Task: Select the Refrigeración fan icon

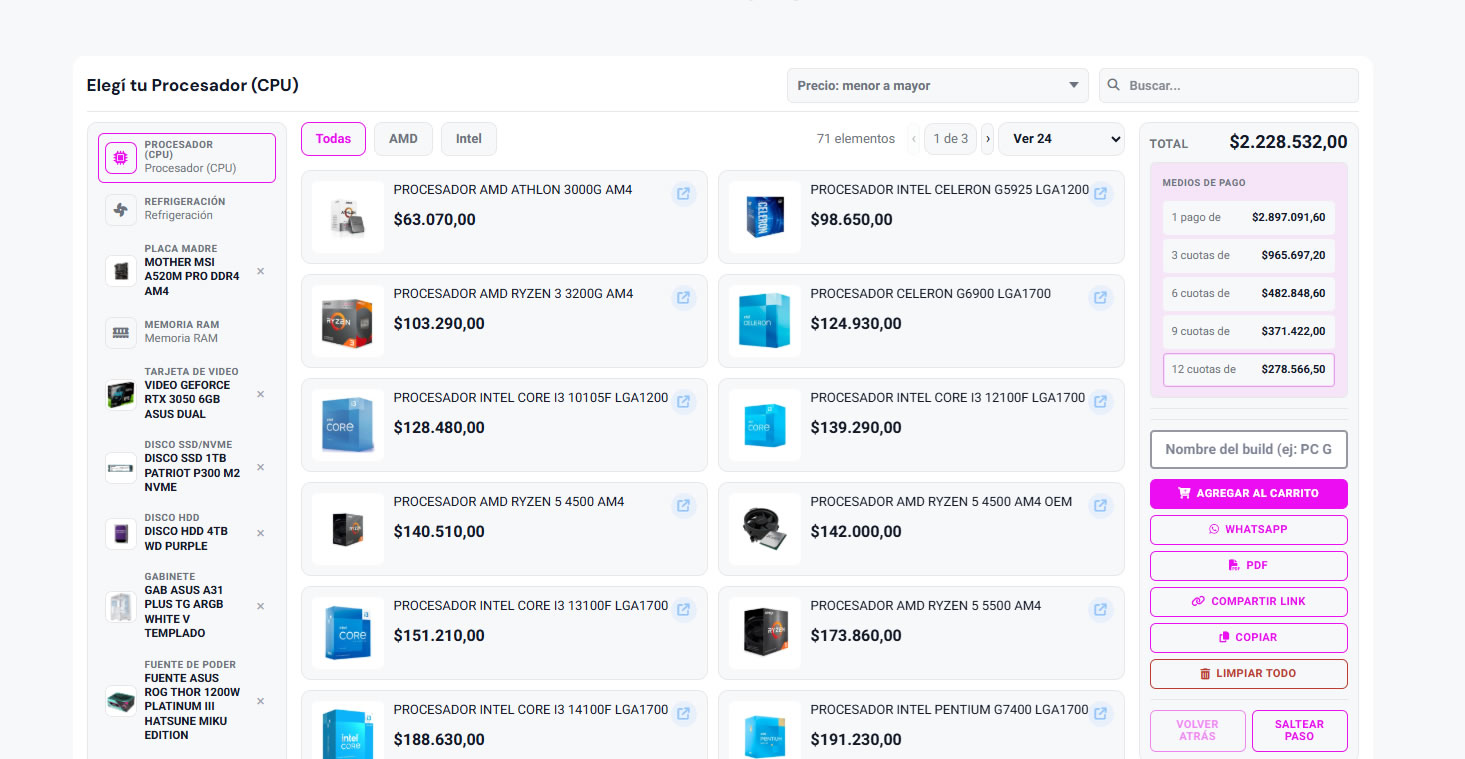Action: coord(121,210)
